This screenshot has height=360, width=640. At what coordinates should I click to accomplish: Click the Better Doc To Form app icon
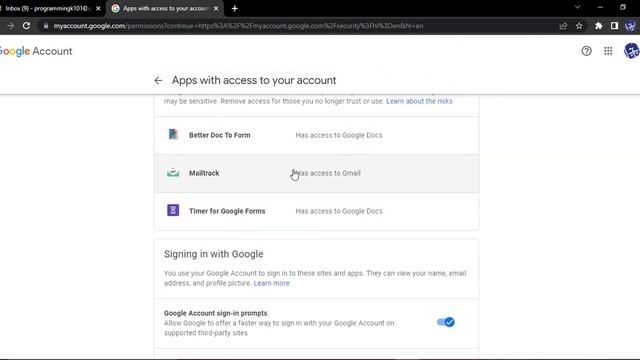(173, 134)
